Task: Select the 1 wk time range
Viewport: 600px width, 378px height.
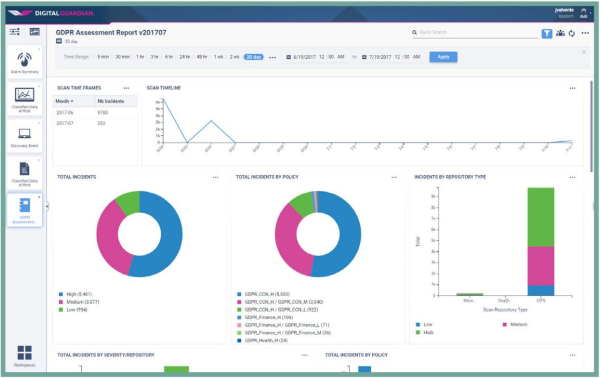Action: pyautogui.click(x=218, y=57)
